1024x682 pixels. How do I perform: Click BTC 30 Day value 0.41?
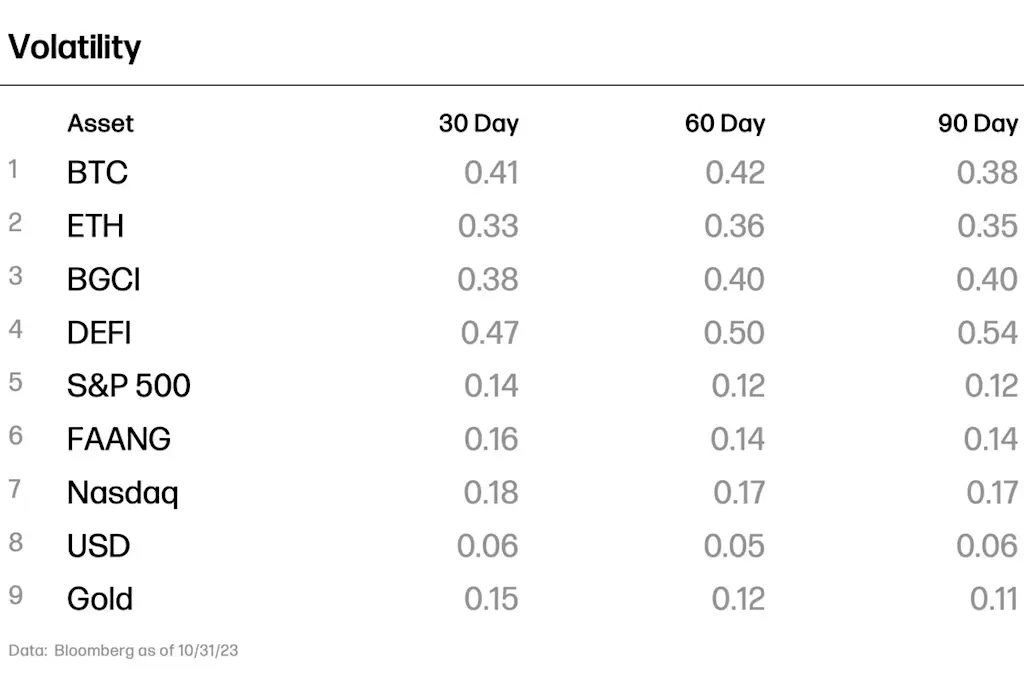tap(491, 172)
